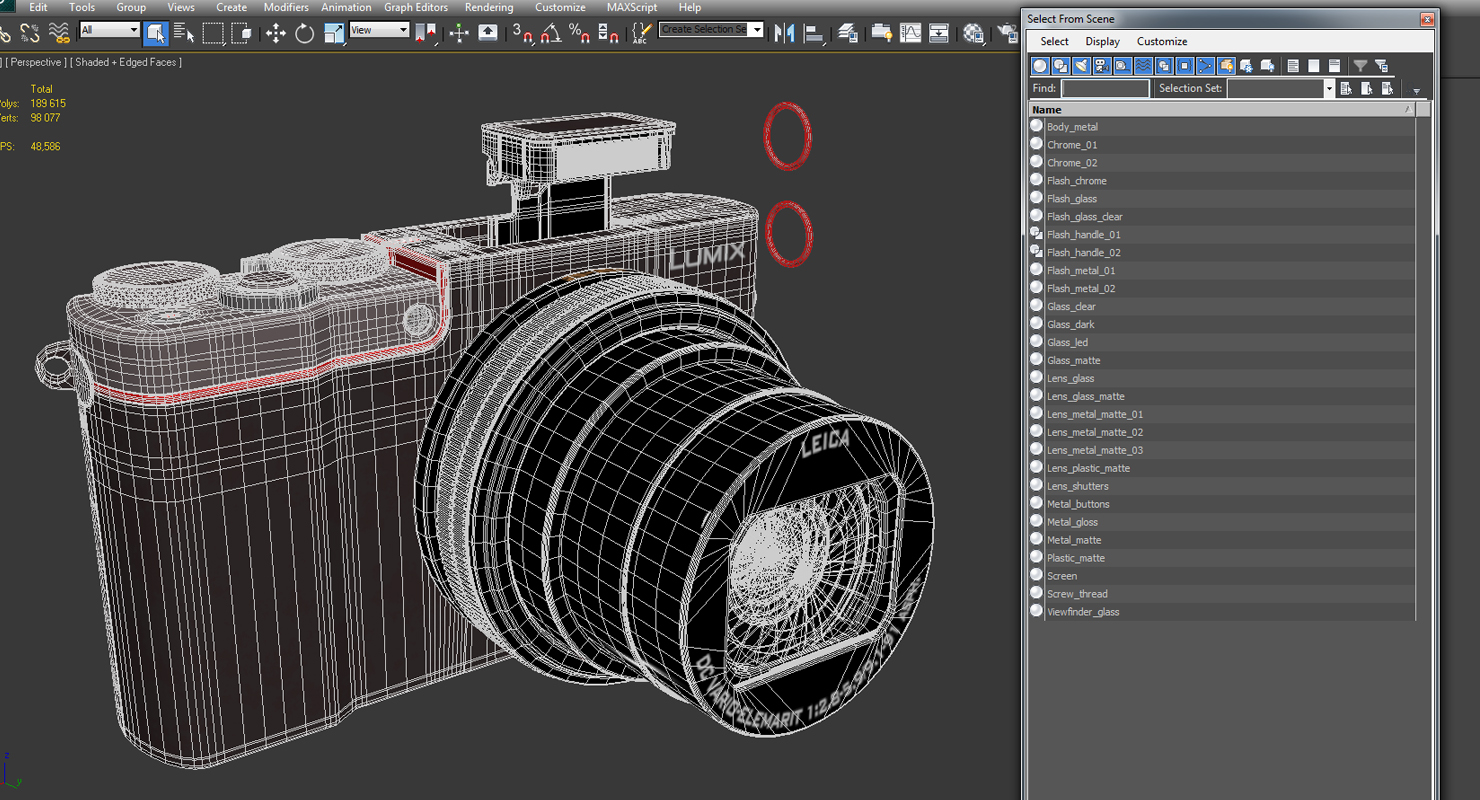
Task: Select Chrome_02 in object list
Action: pos(1222,163)
